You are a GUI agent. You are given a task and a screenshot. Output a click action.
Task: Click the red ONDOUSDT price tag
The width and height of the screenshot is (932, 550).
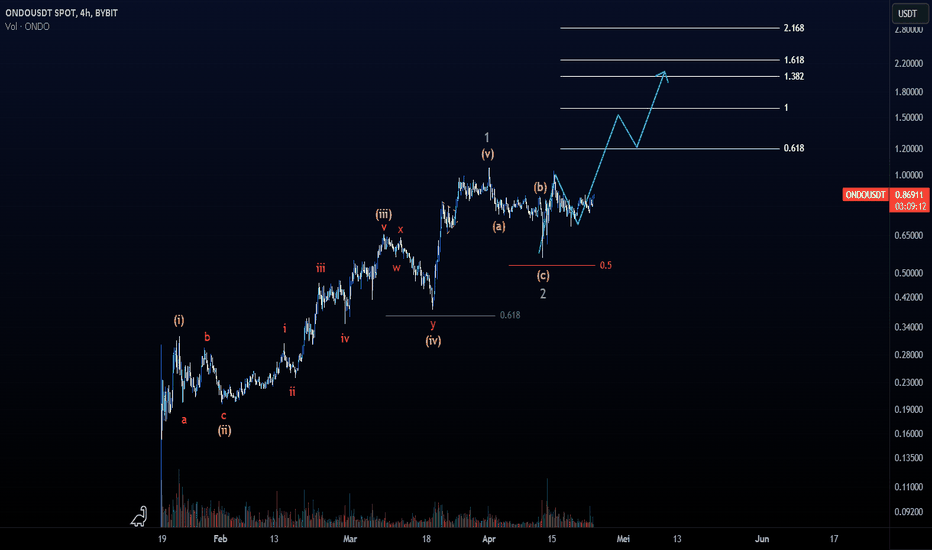[x=865, y=195]
